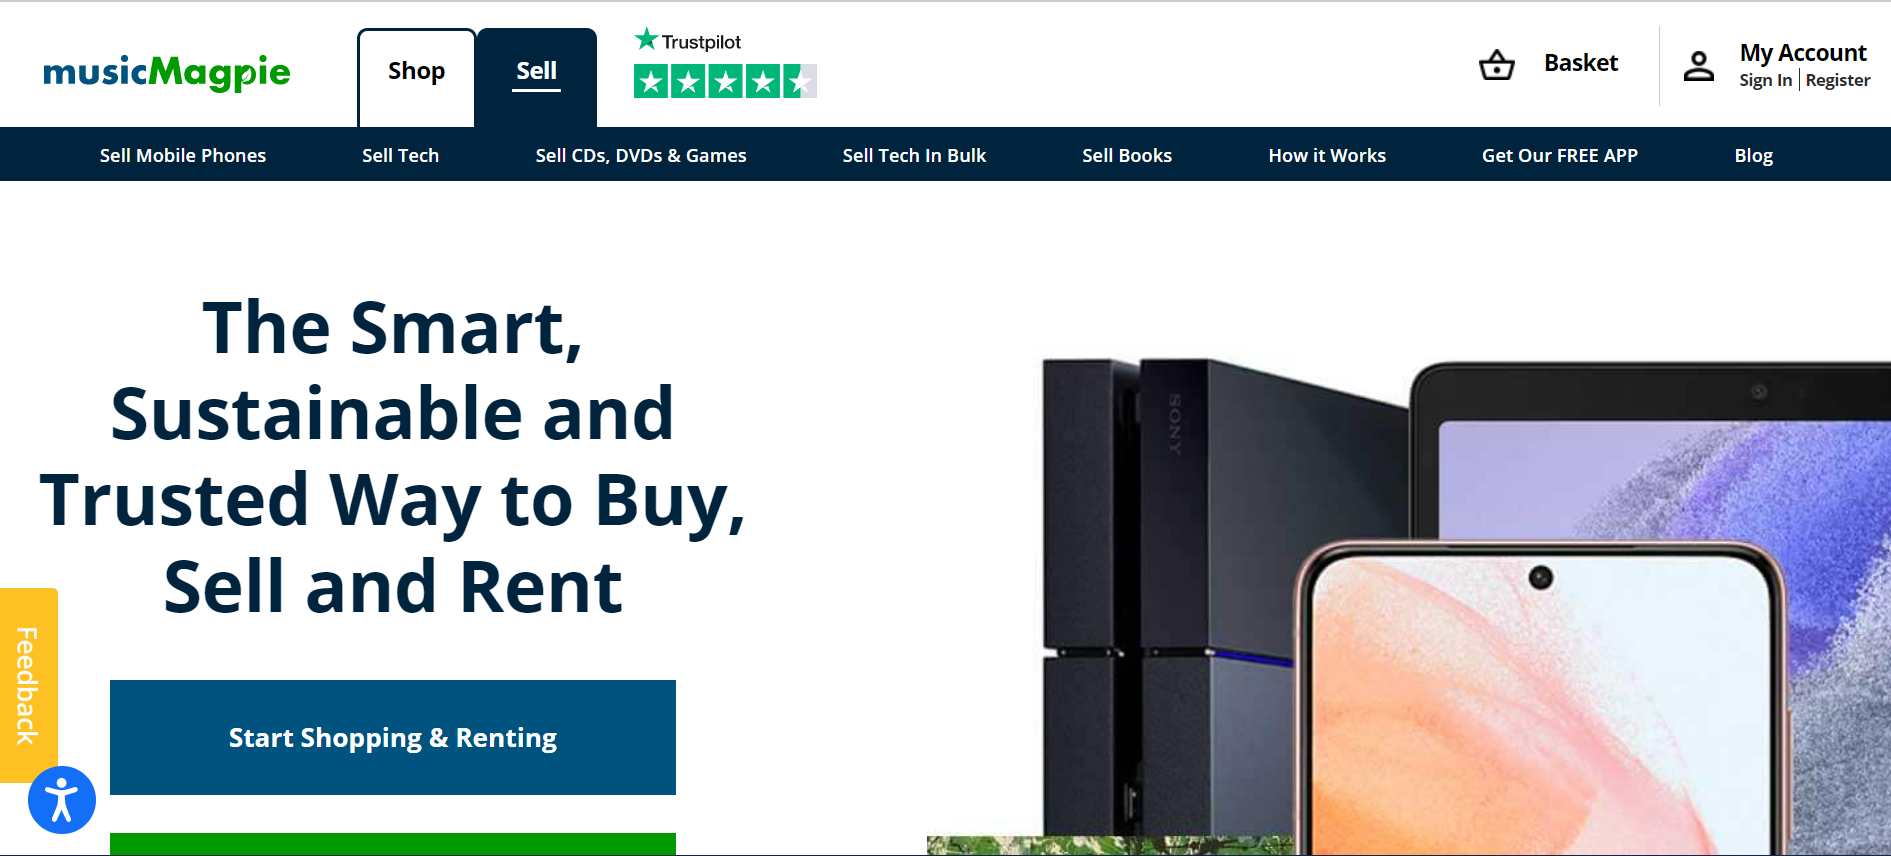This screenshot has width=1891, height=856.
Task: Click the user account profile icon
Action: (1698, 66)
